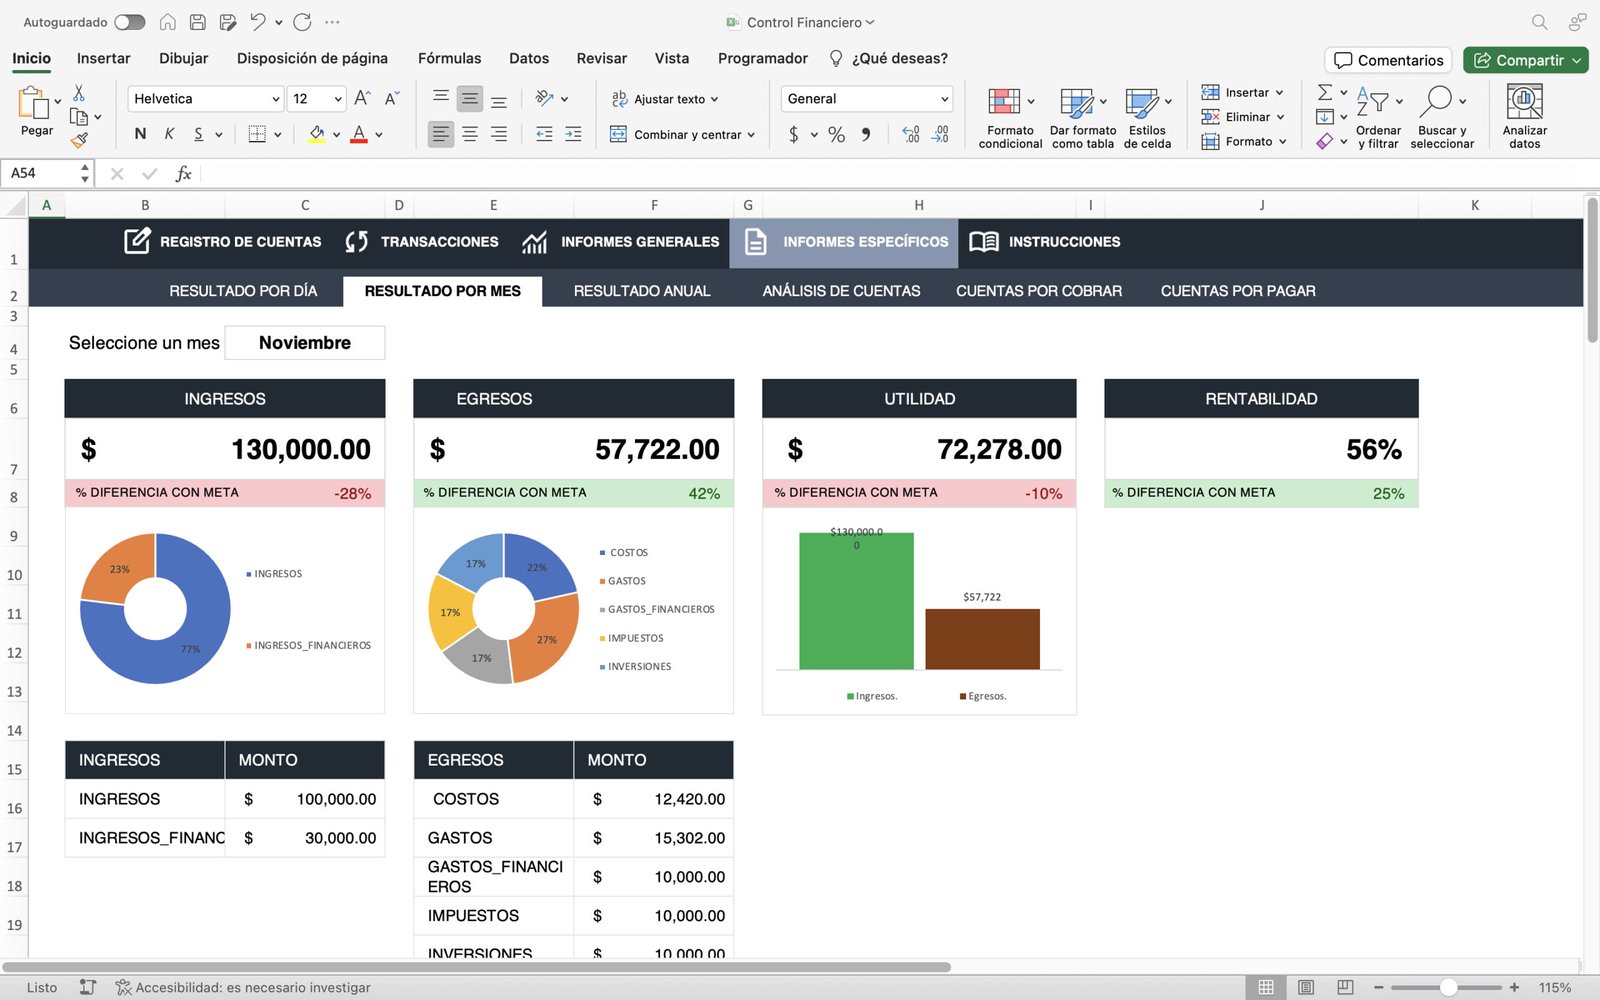Expand the General number format dropdown
The height and width of the screenshot is (1000, 1600).
pyautogui.click(x=944, y=99)
